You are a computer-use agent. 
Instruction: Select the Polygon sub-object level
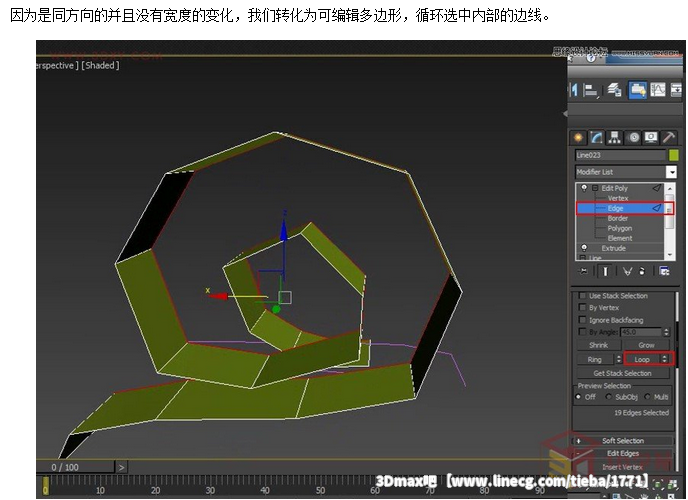coord(620,229)
